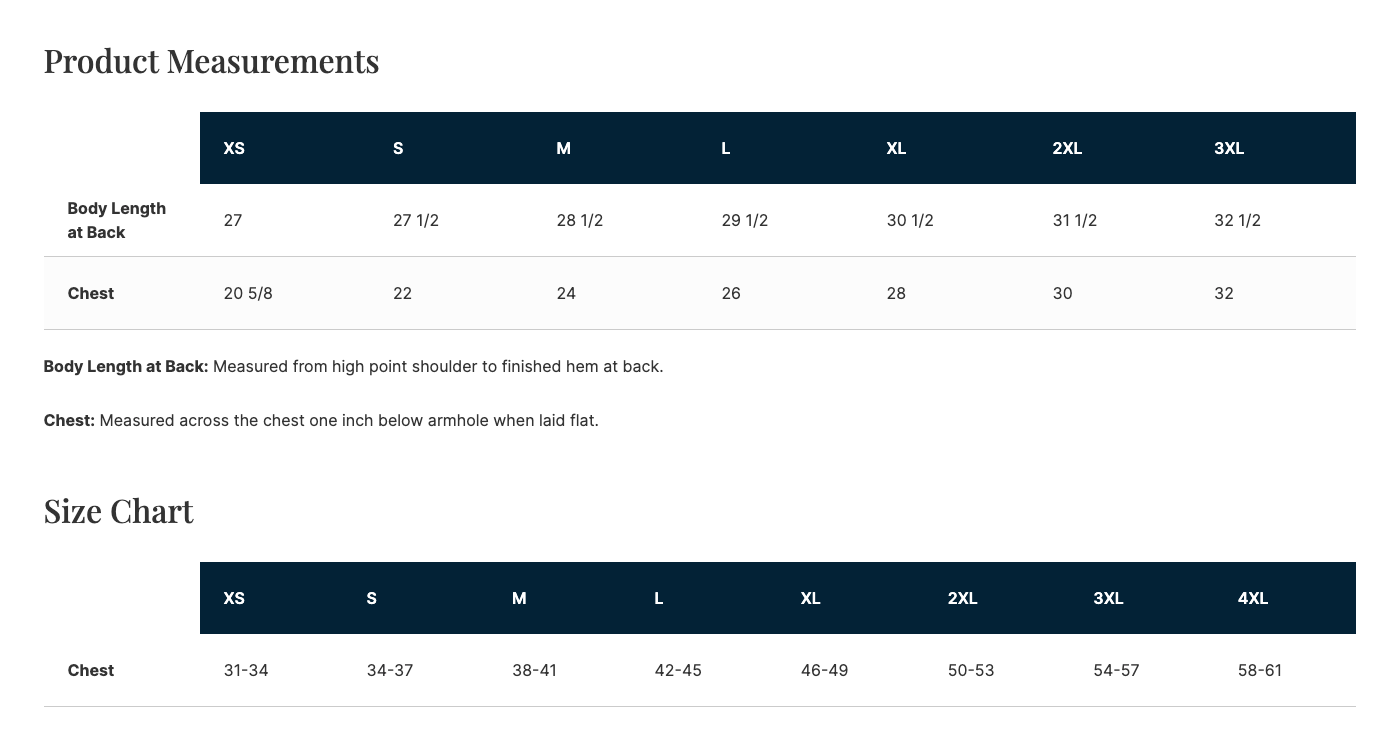Select the 32 1/2 body length value
The width and height of the screenshot is (1396, 738).
[1237, 220]
